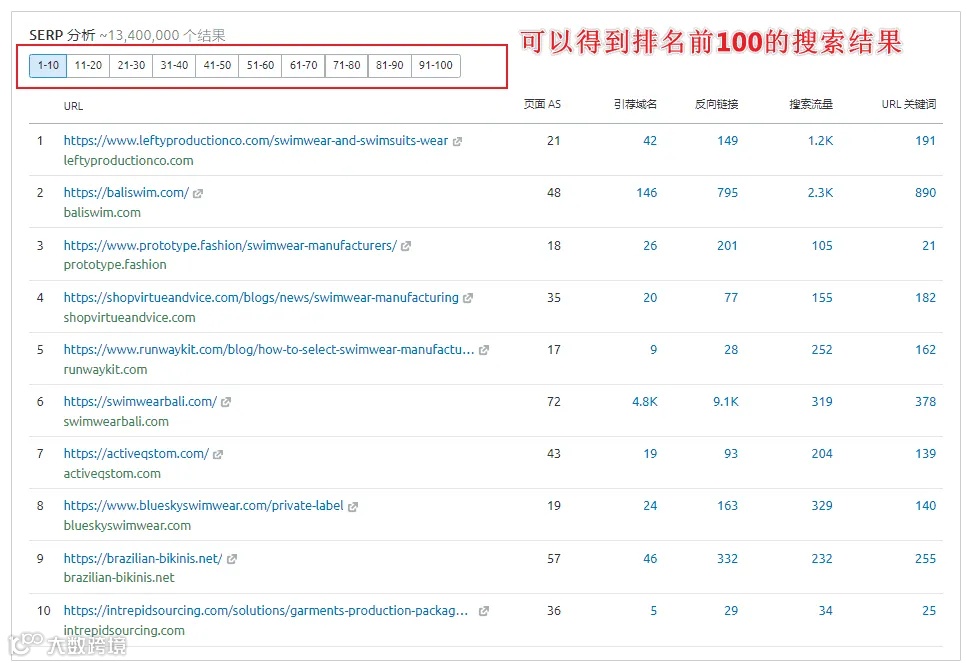The height and width of the screenshot is (663, 967).
Task: Open the https://brazilian-bikinis.net/ link
Action: [143, 558]
